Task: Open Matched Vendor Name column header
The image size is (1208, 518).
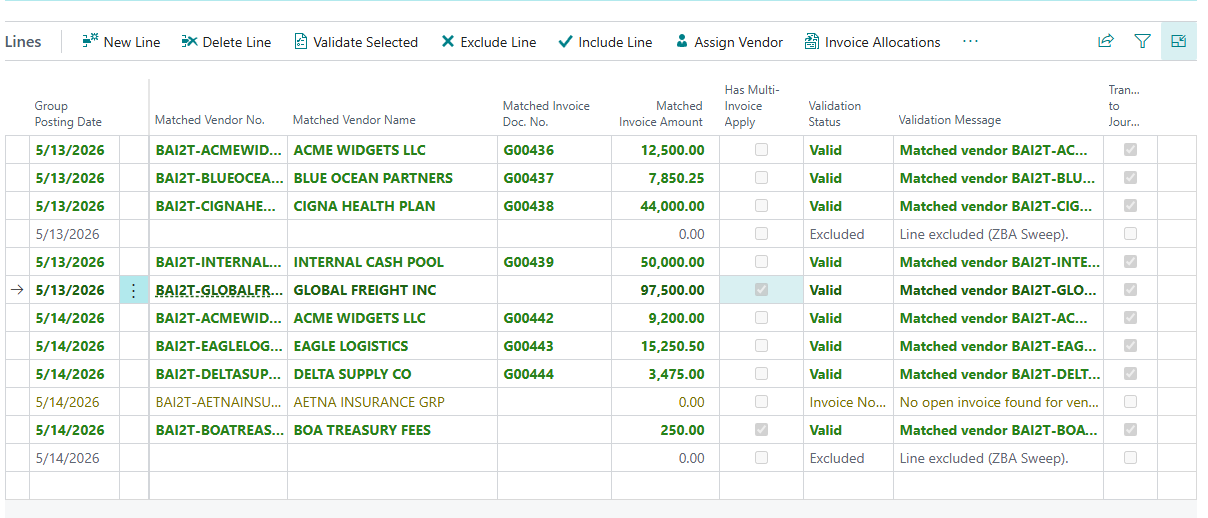Action: (x=354, y=120)
